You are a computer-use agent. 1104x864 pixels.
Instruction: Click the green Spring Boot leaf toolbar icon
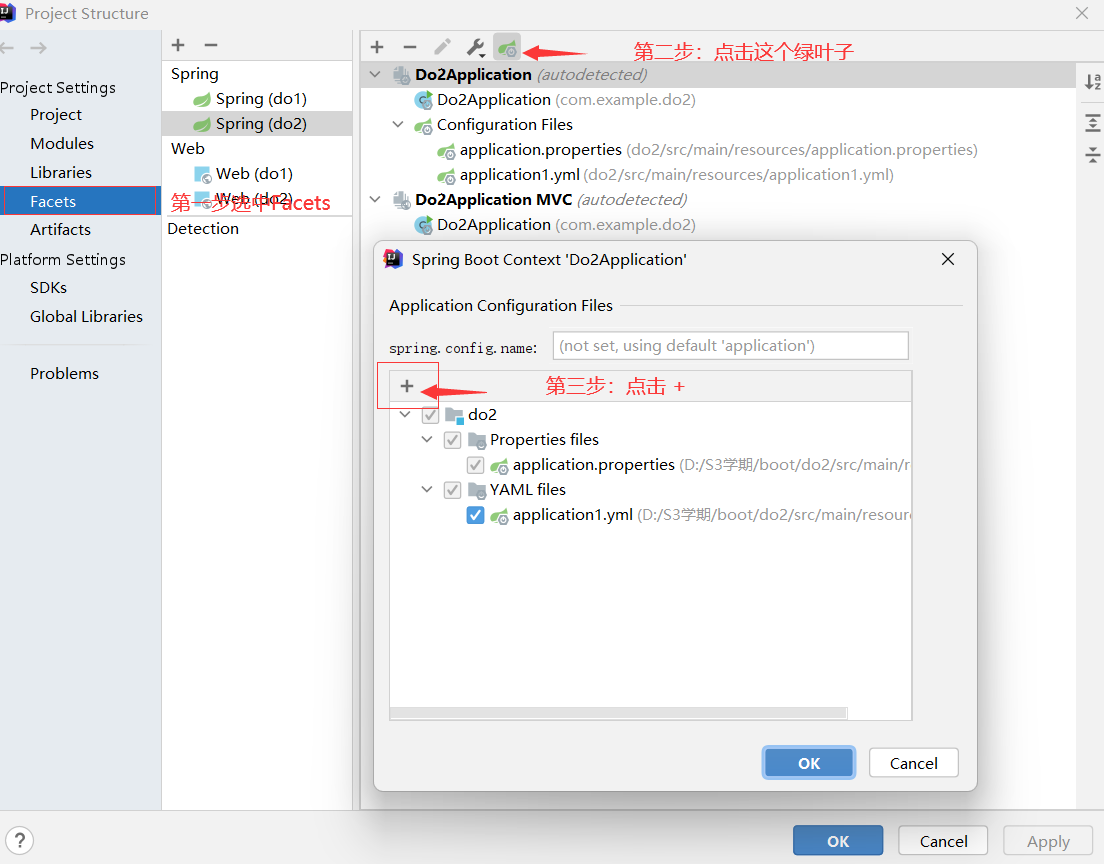click(507, 46)
